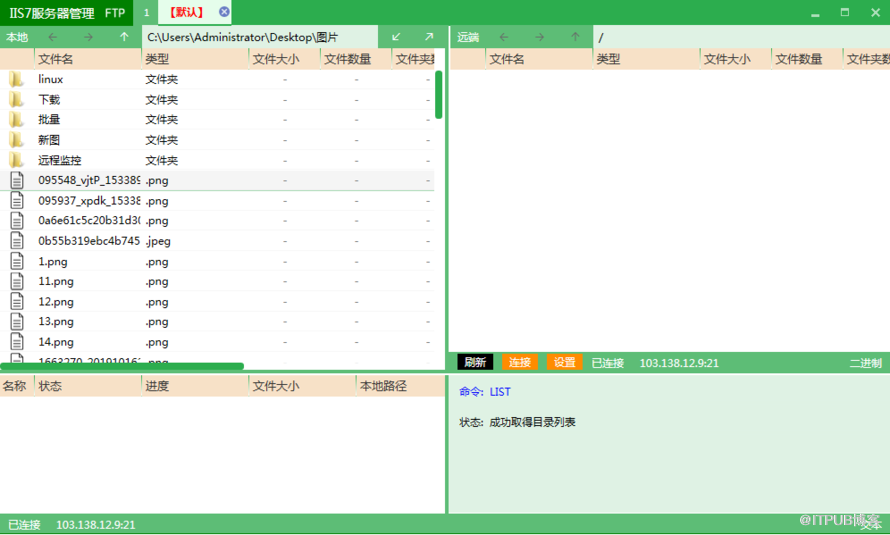Image resolution: width=890 pixels, height=535 pixels.
Task: Select the 新图 folder icon
Action: 16,140
